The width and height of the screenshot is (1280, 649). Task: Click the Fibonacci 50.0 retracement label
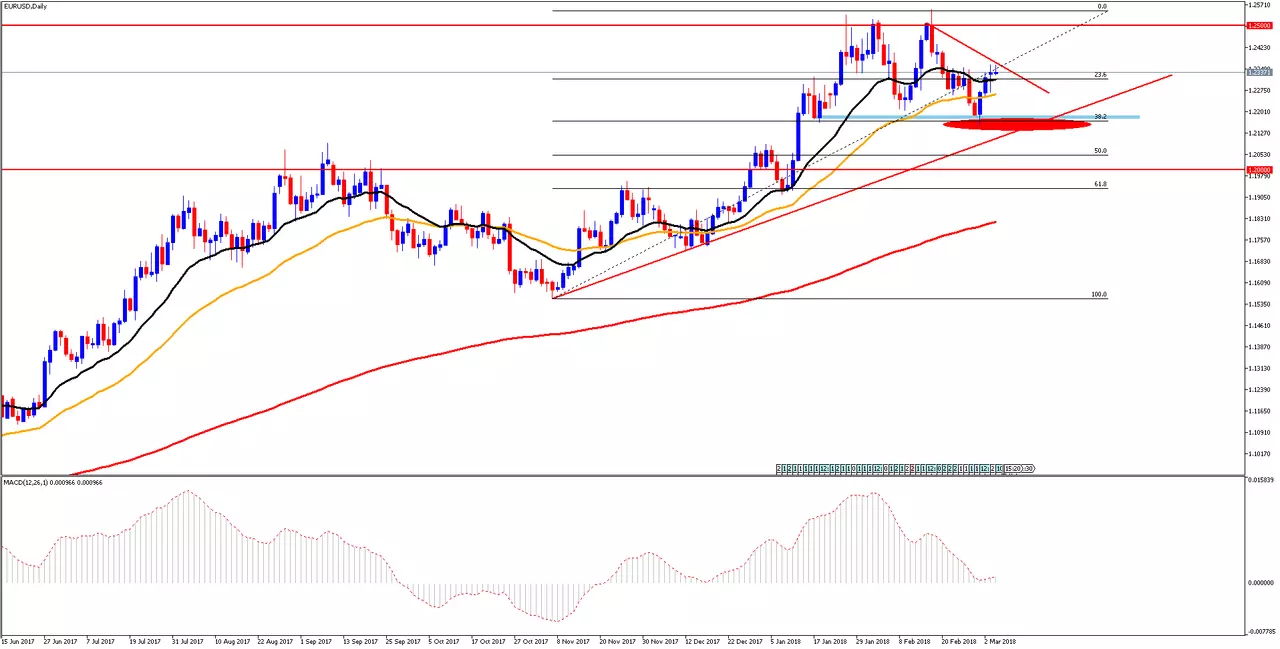click(x=1100, y=151)
